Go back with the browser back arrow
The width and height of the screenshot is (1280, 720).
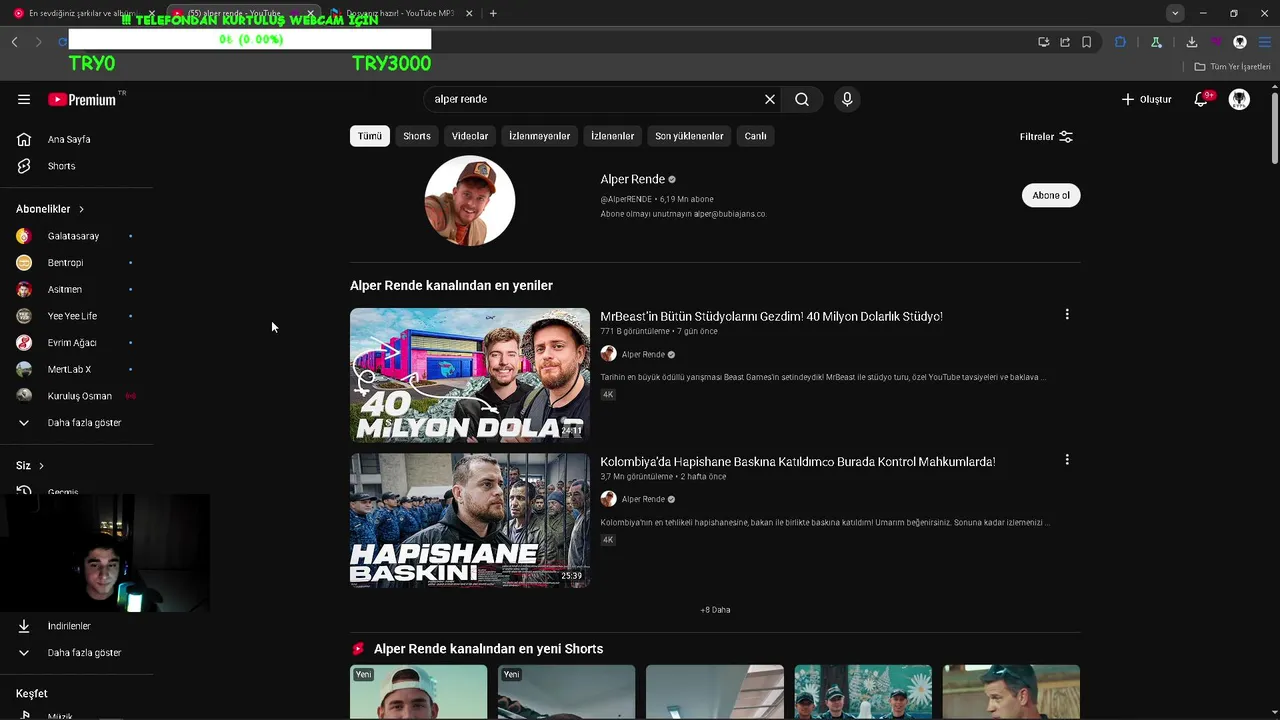(x=14, y=42)
